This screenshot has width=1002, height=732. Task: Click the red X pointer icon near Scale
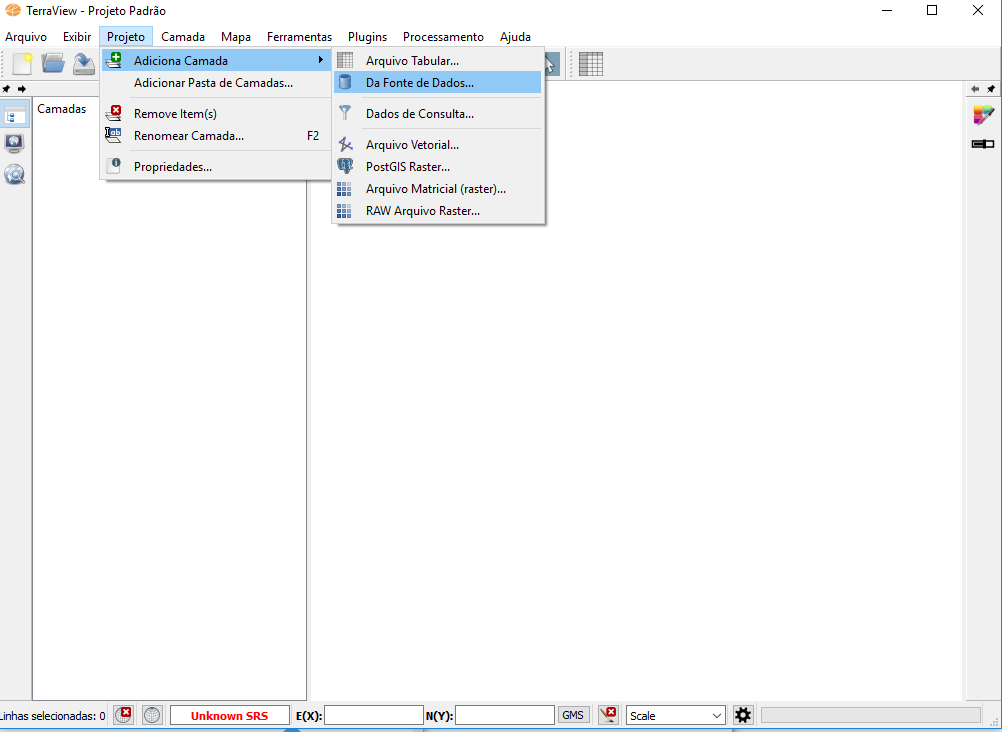[x=608, y=714]
